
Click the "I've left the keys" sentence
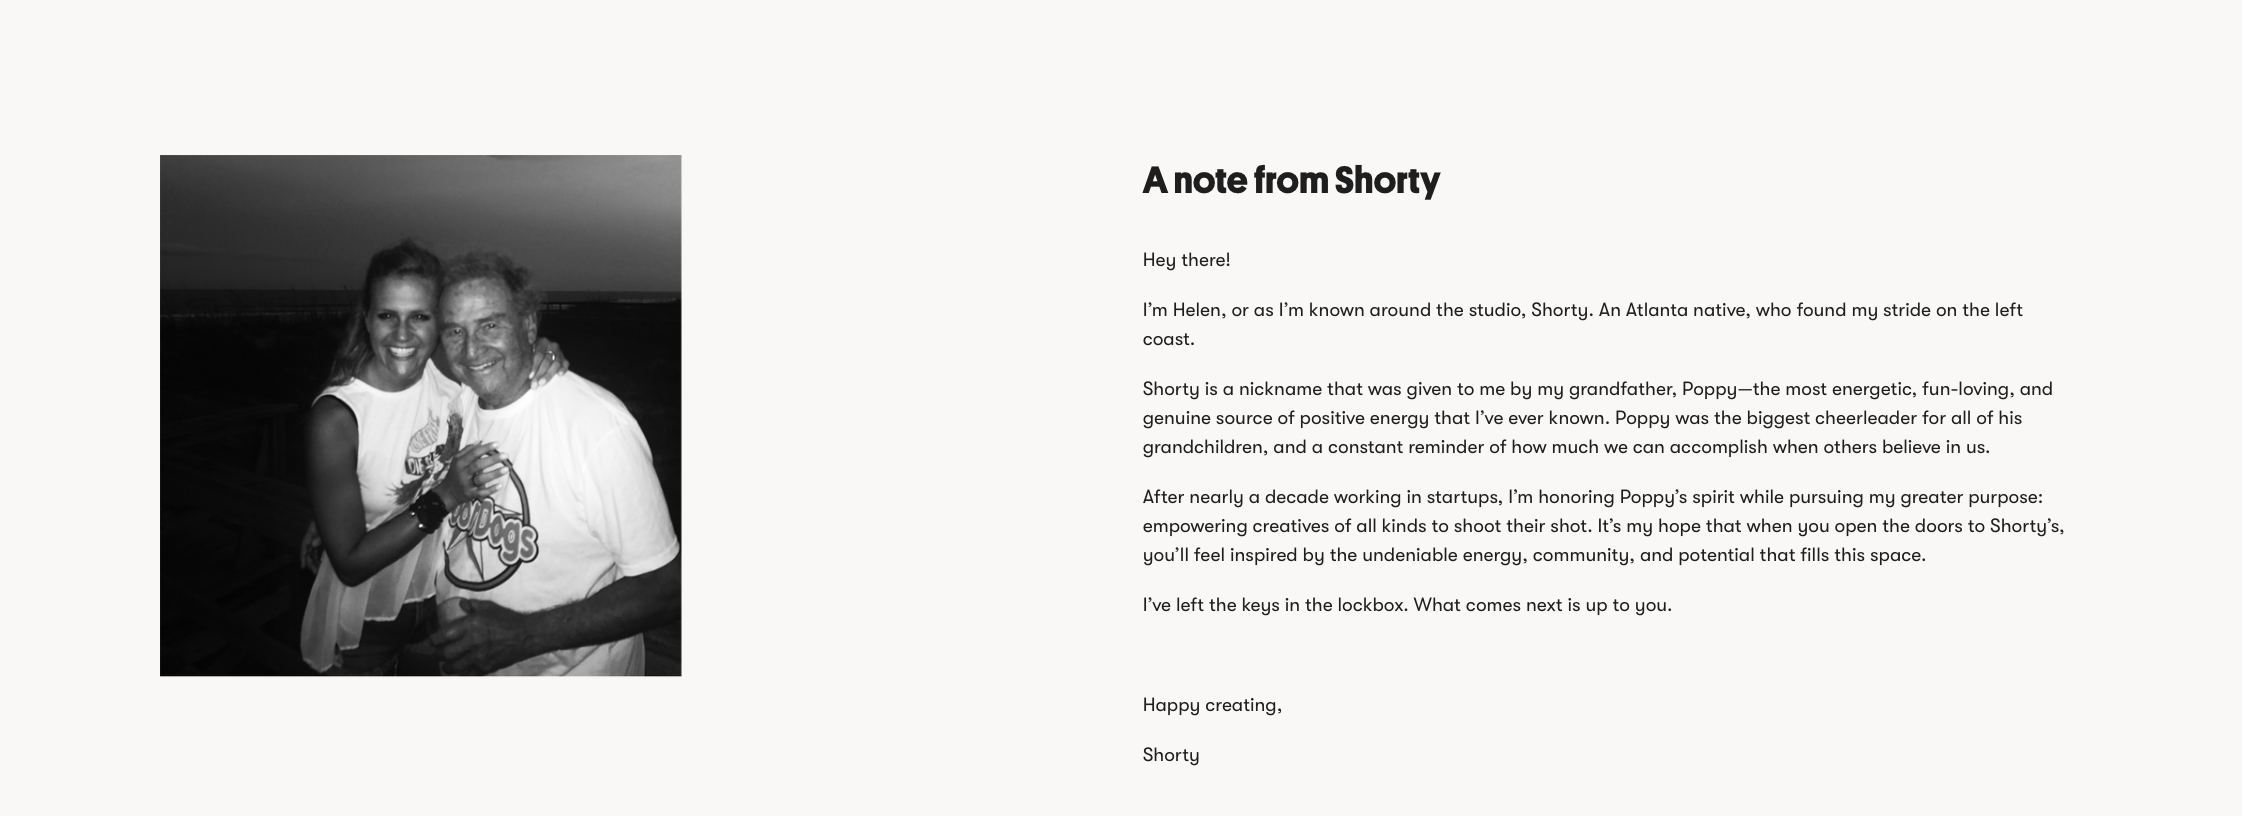coord(1406,605)
